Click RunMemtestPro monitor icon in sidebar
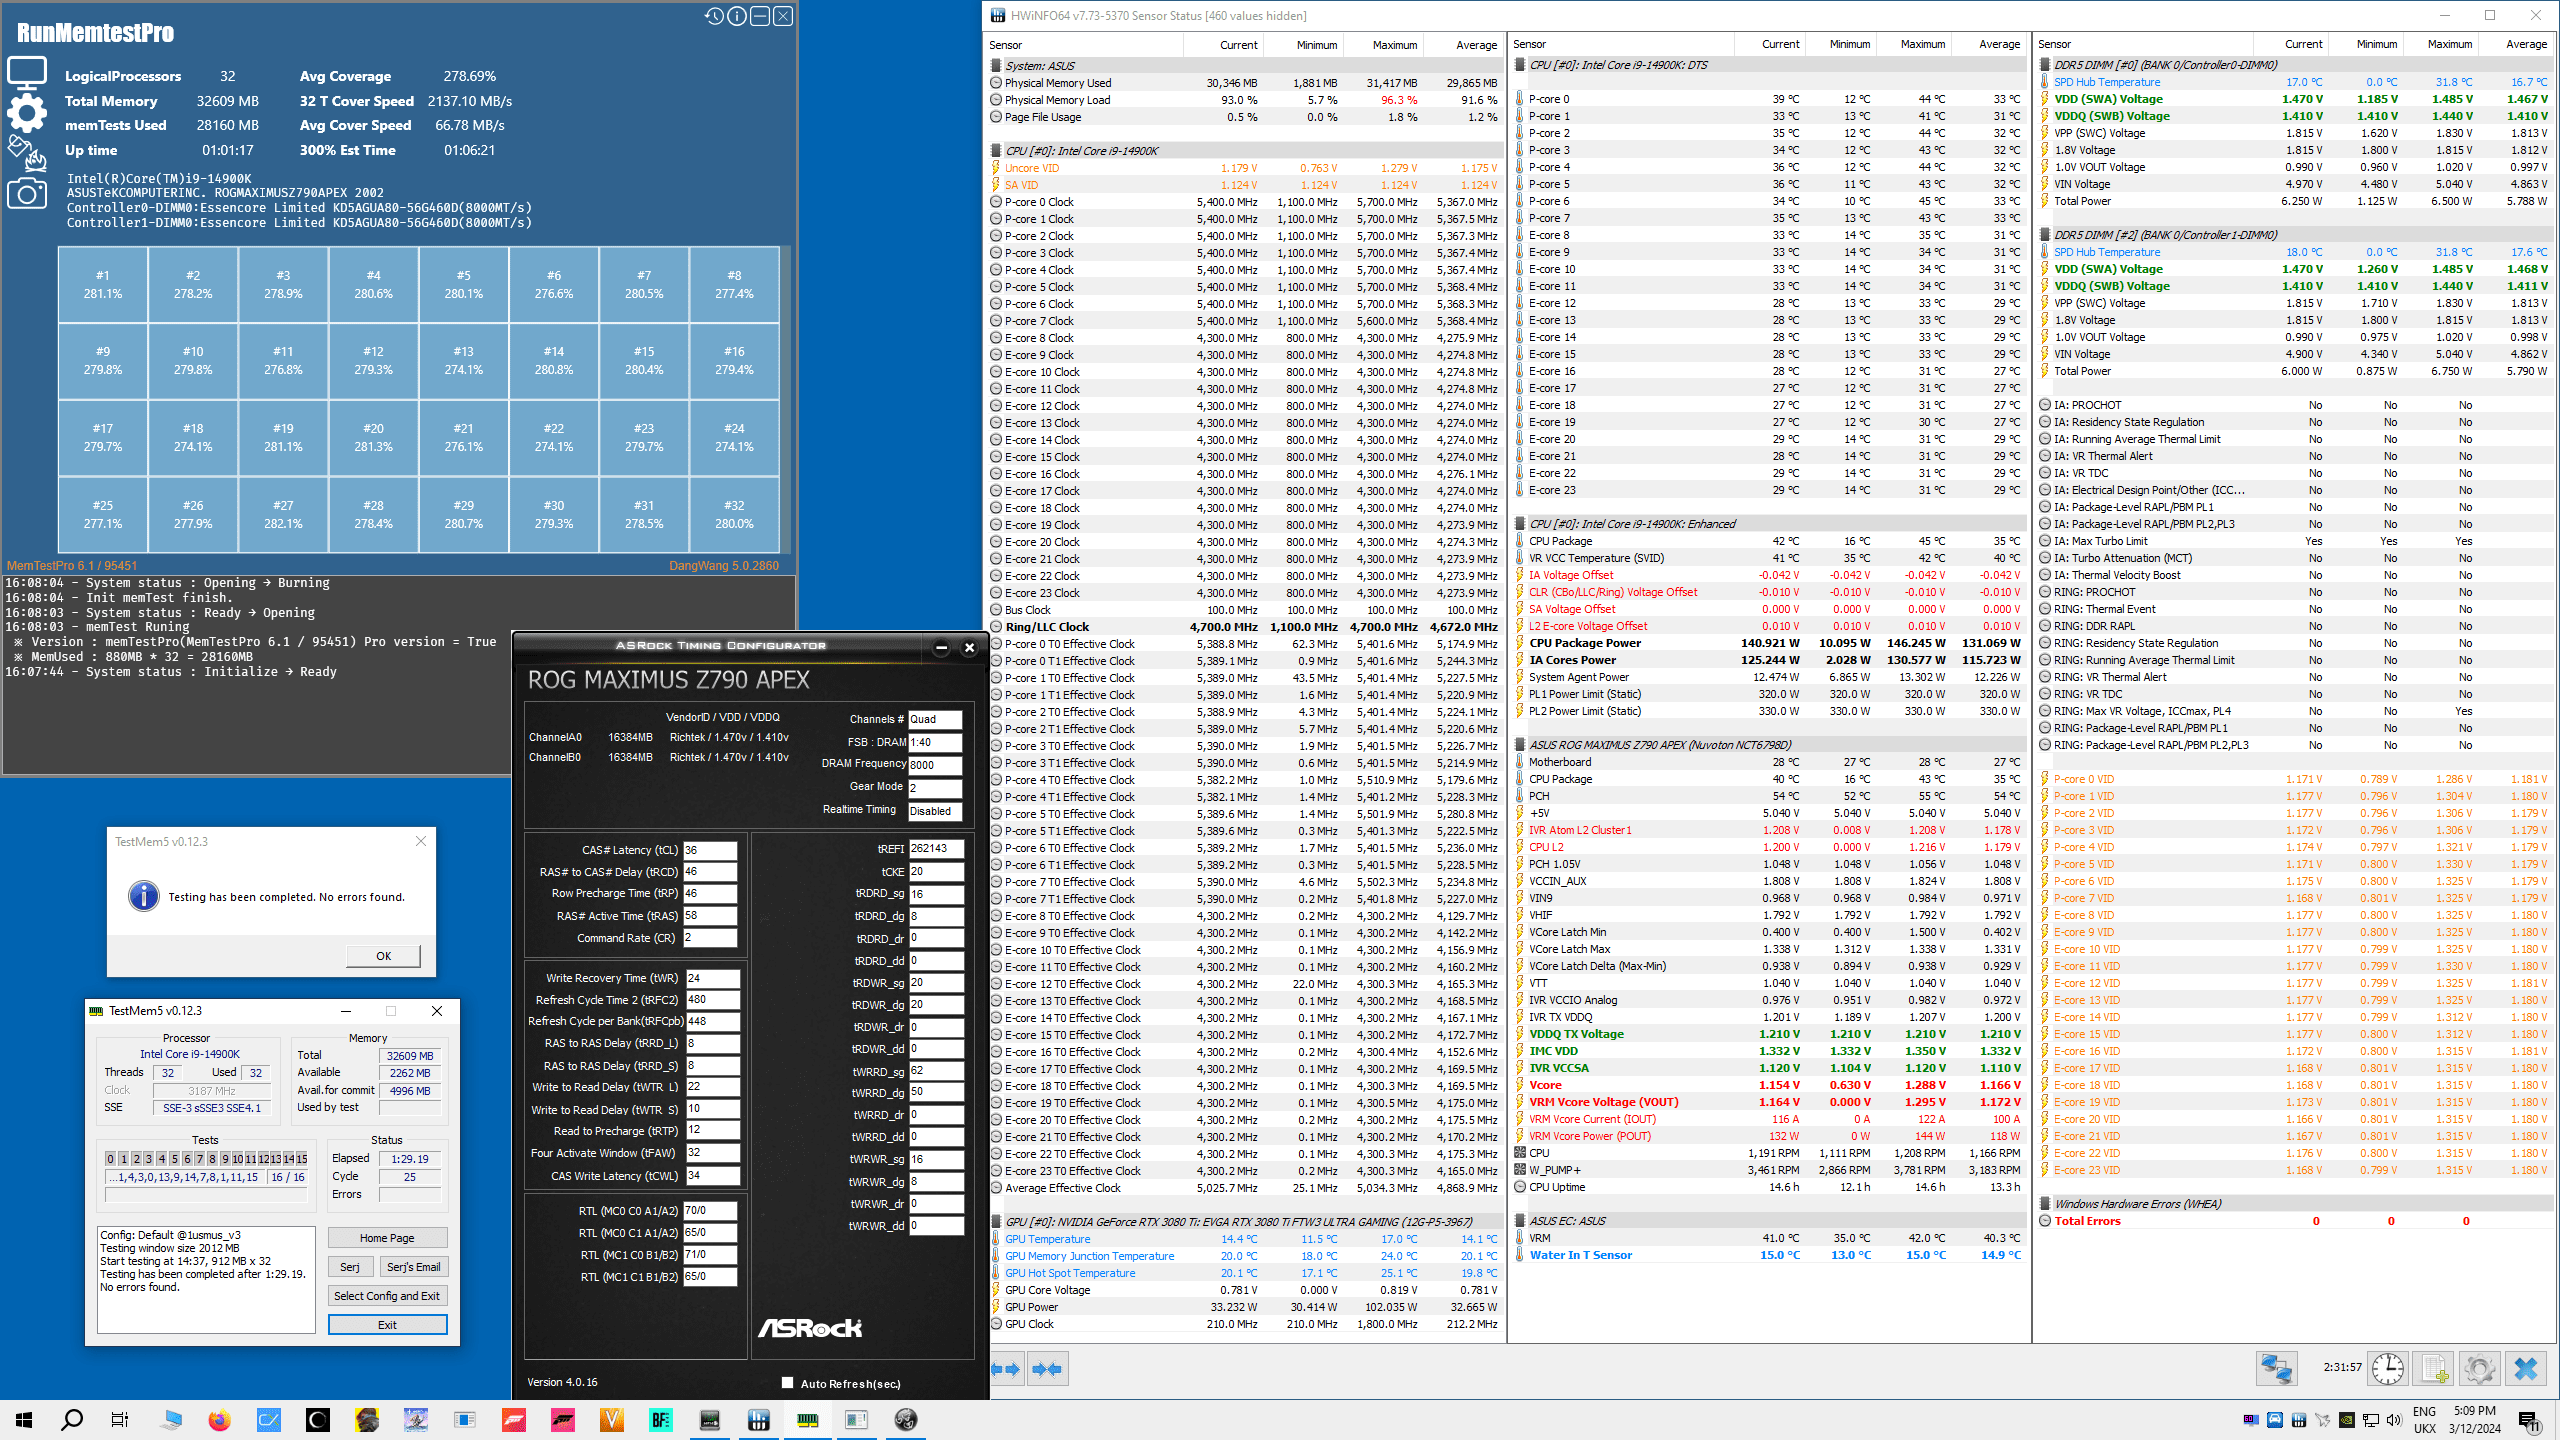2560x1440 pixels. (27, 72)
